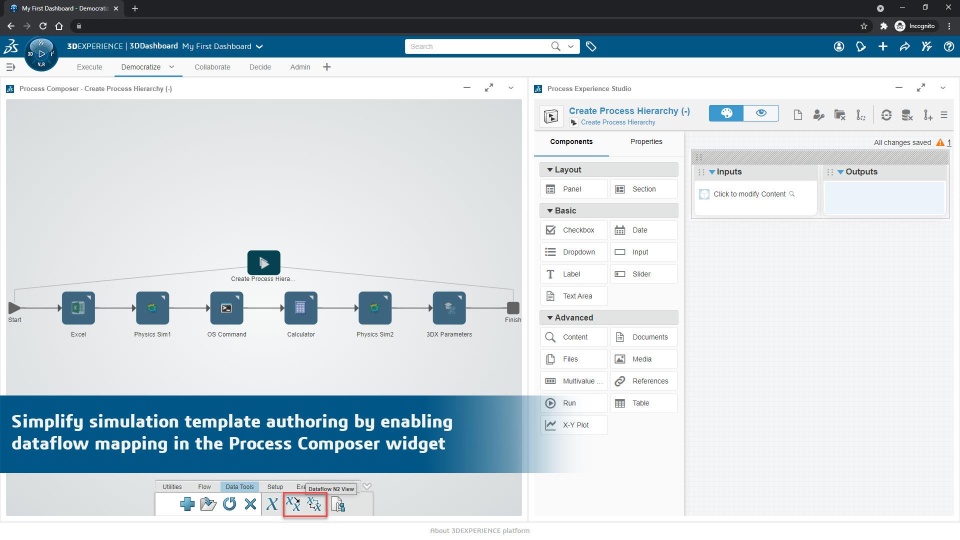This screenshot has height=540, width=960.
Task: Collapse the Inputs panel
Action: pos(712,172)
